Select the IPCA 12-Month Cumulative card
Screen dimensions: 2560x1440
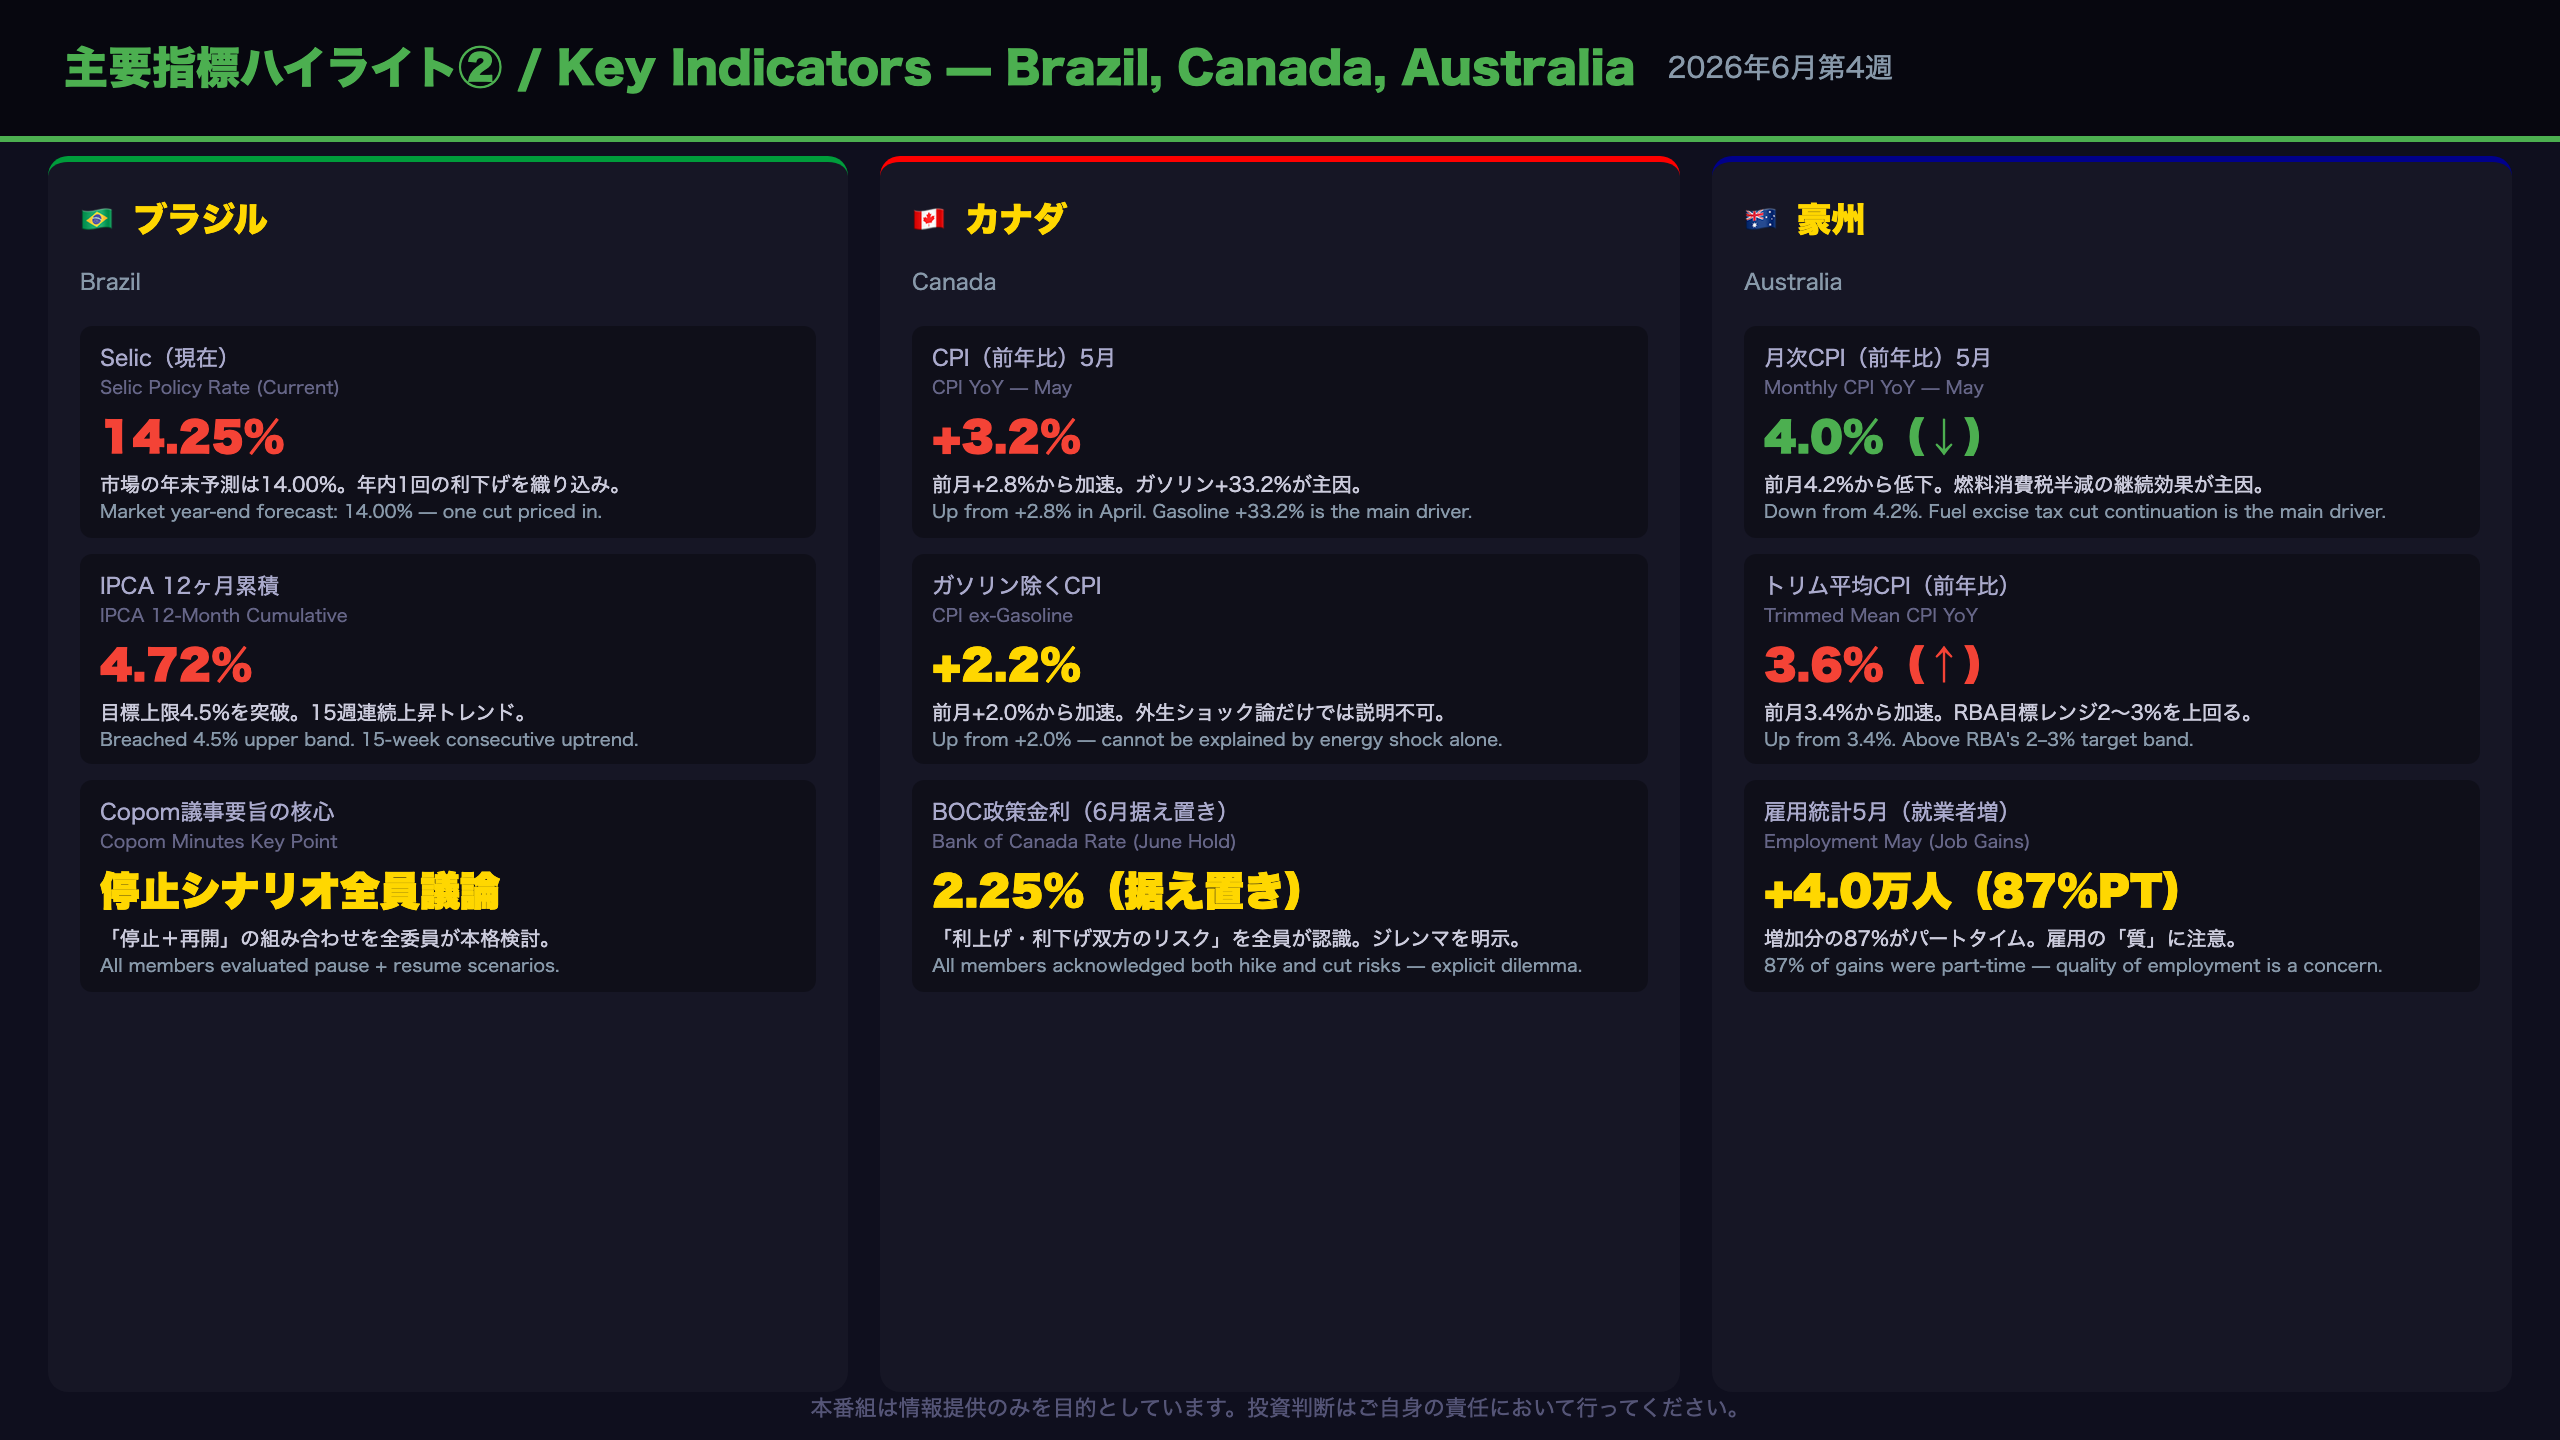(448, 659)
